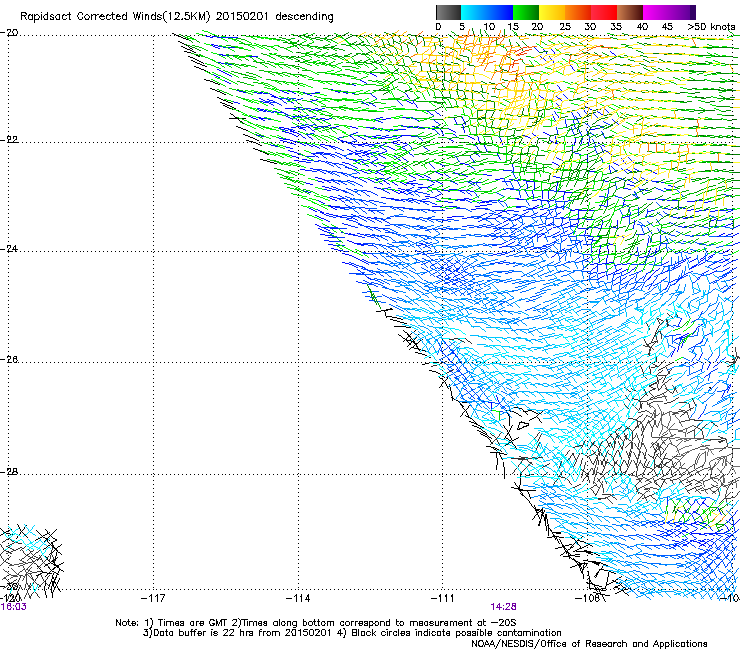Click the -22 latitude axis label

coord(9,140)
